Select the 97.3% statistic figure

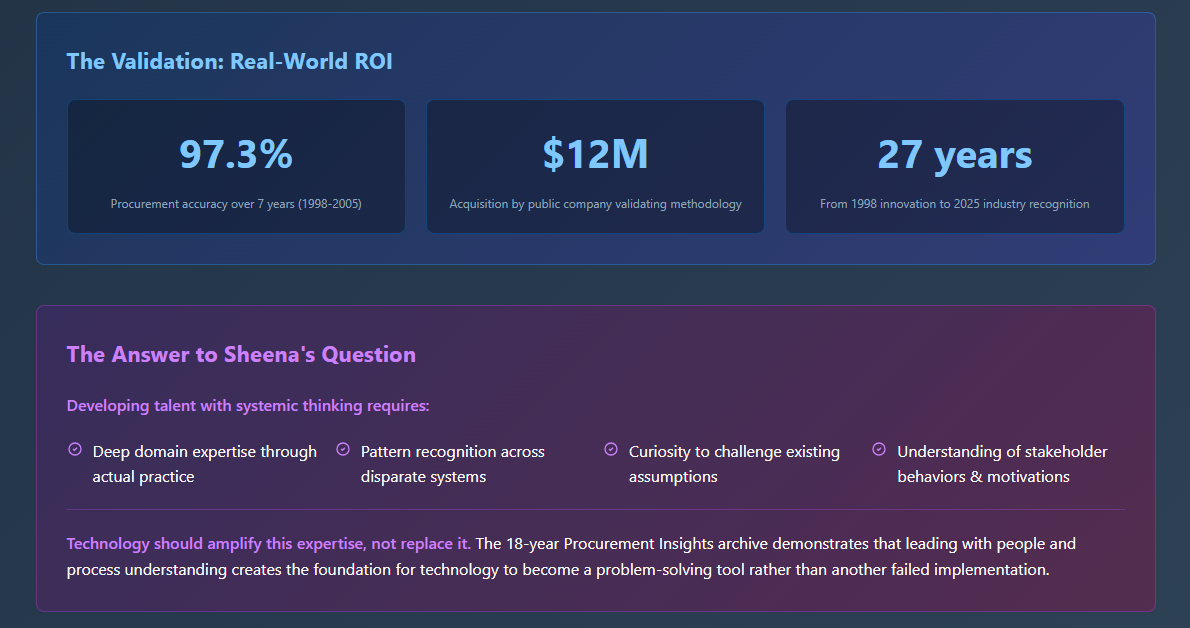[x=236, y=154]
